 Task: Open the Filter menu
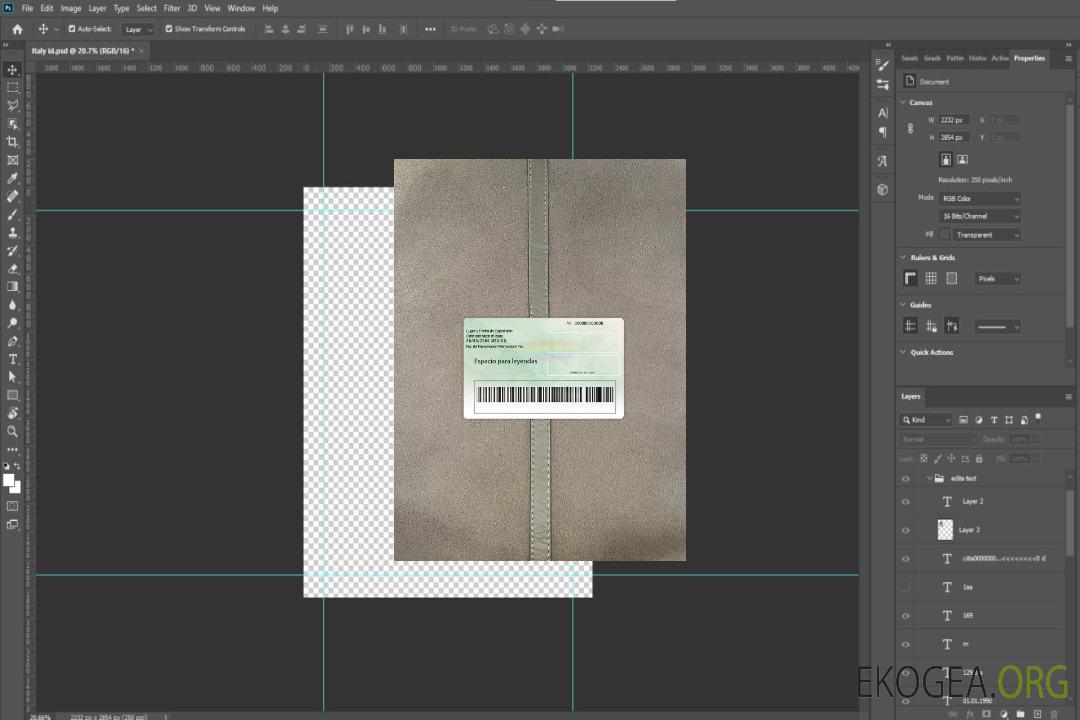172,8
